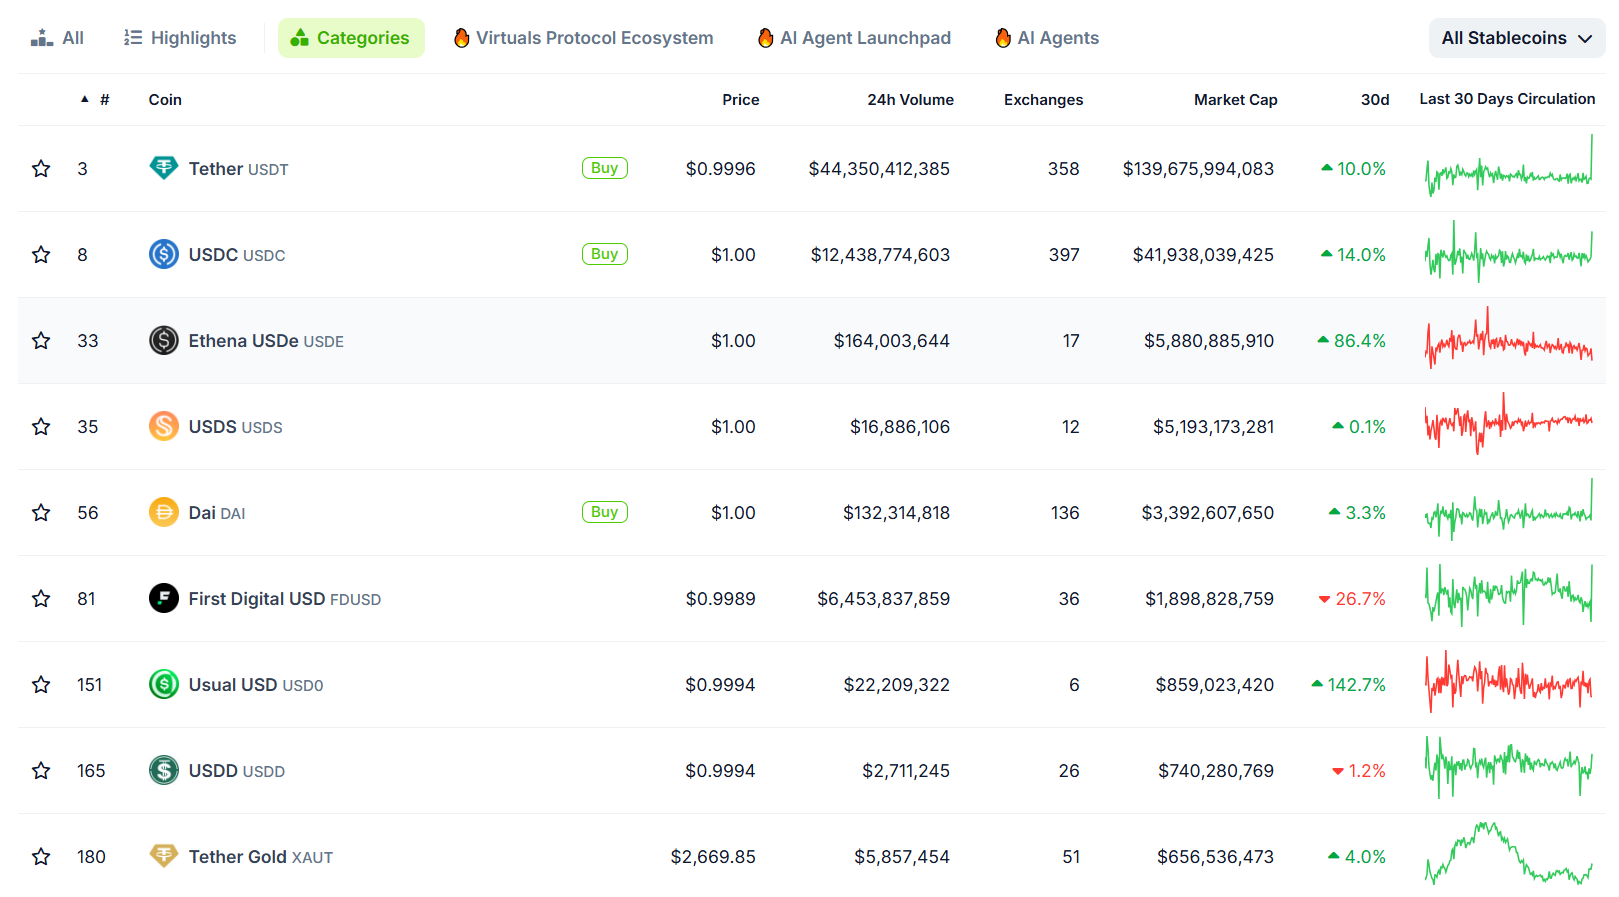Click the flame icon beside AI Agent Launchpad
This screenshot has width=1619, height=897.
click(766, 38)
